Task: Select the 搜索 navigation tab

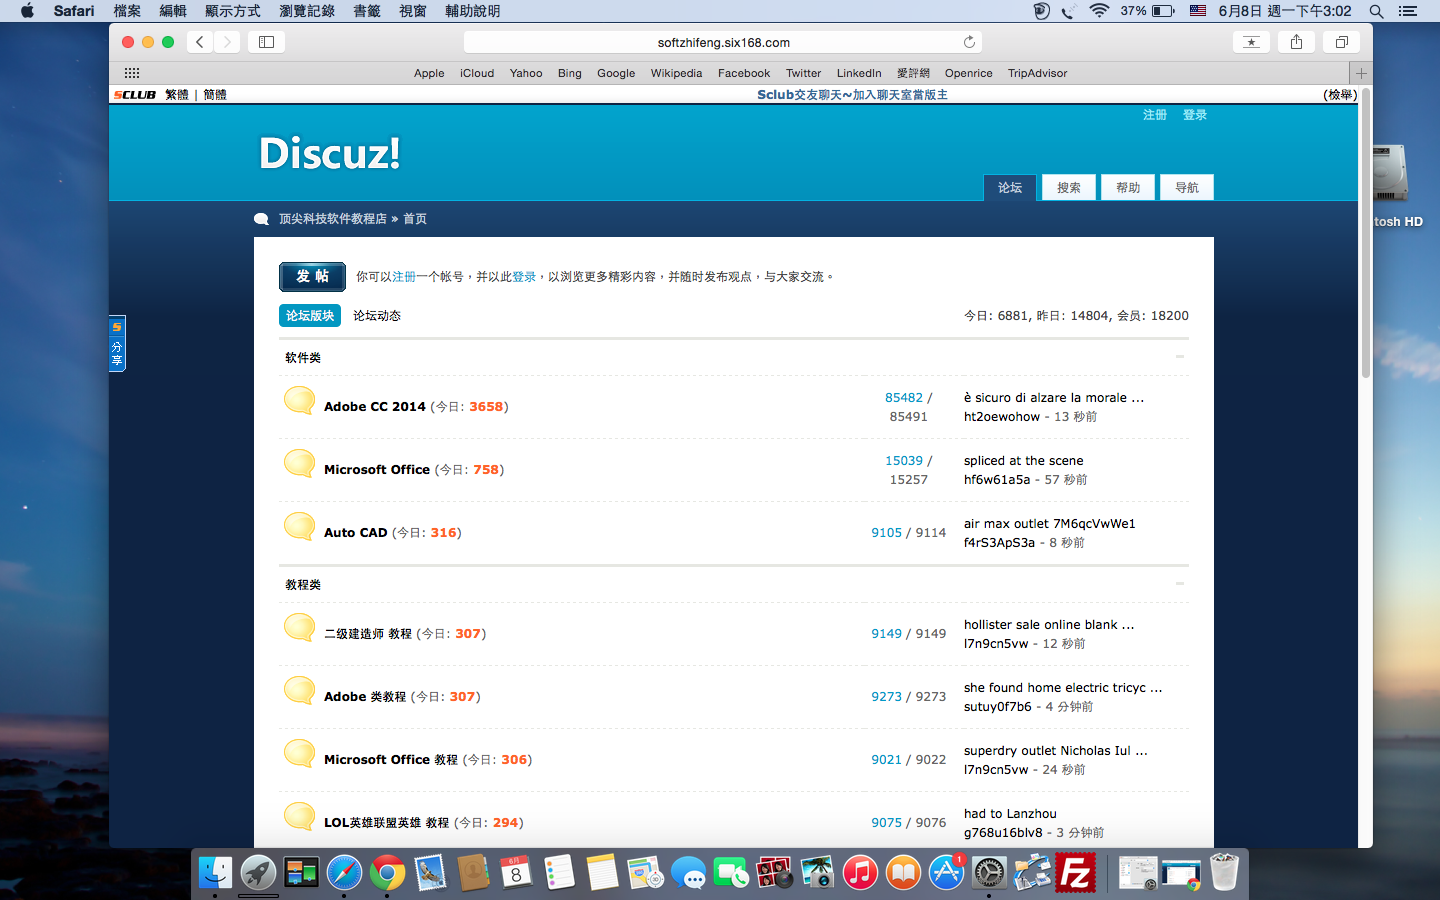Action: (x=1069, y=187)
